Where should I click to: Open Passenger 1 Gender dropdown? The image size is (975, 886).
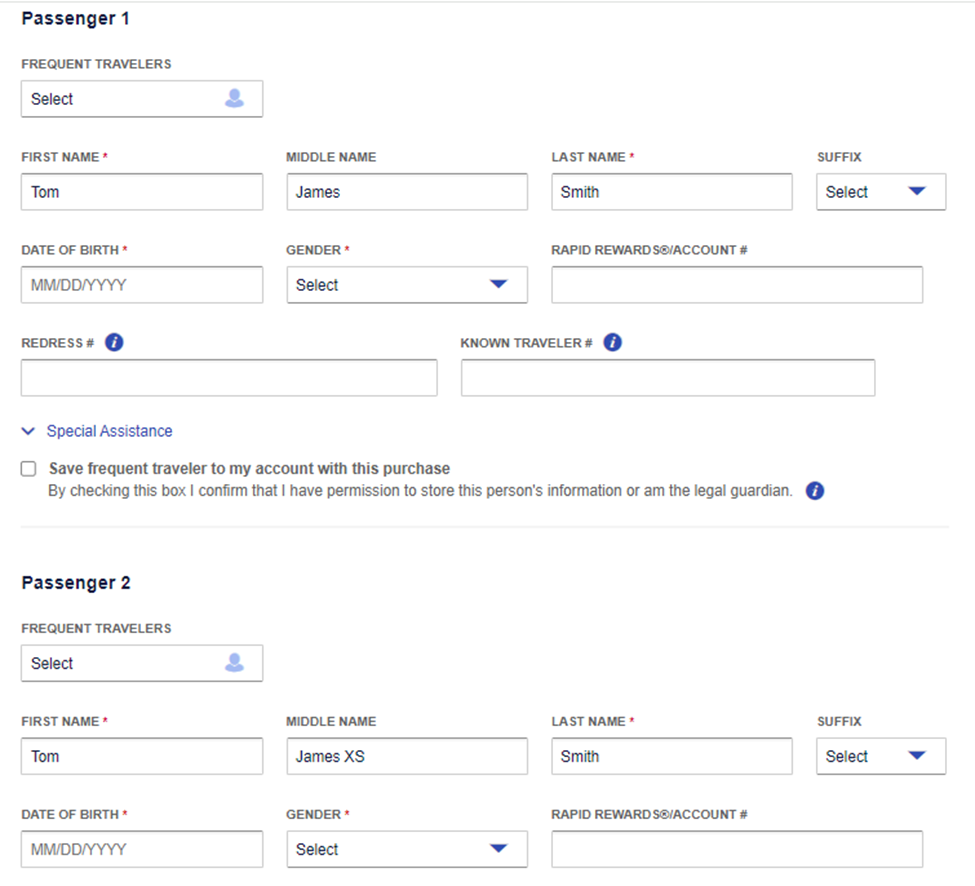click(x=406, y=285)
